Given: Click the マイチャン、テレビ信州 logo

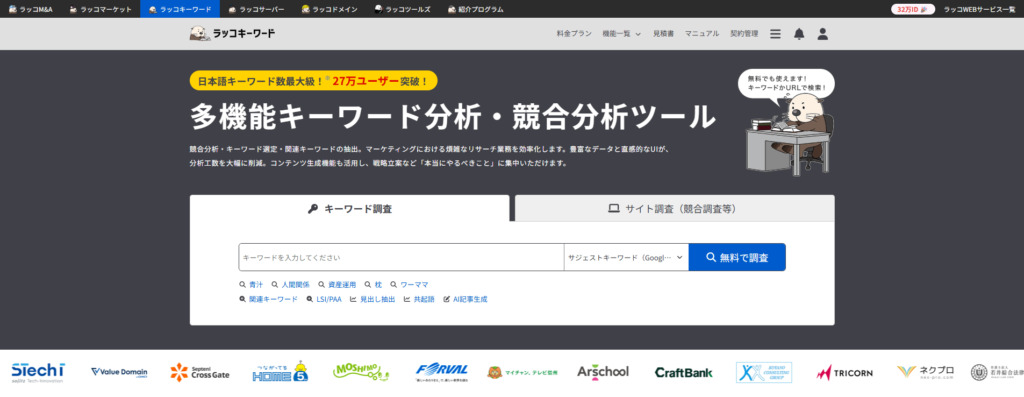Looking at the screenshot, I should (521, 372).
